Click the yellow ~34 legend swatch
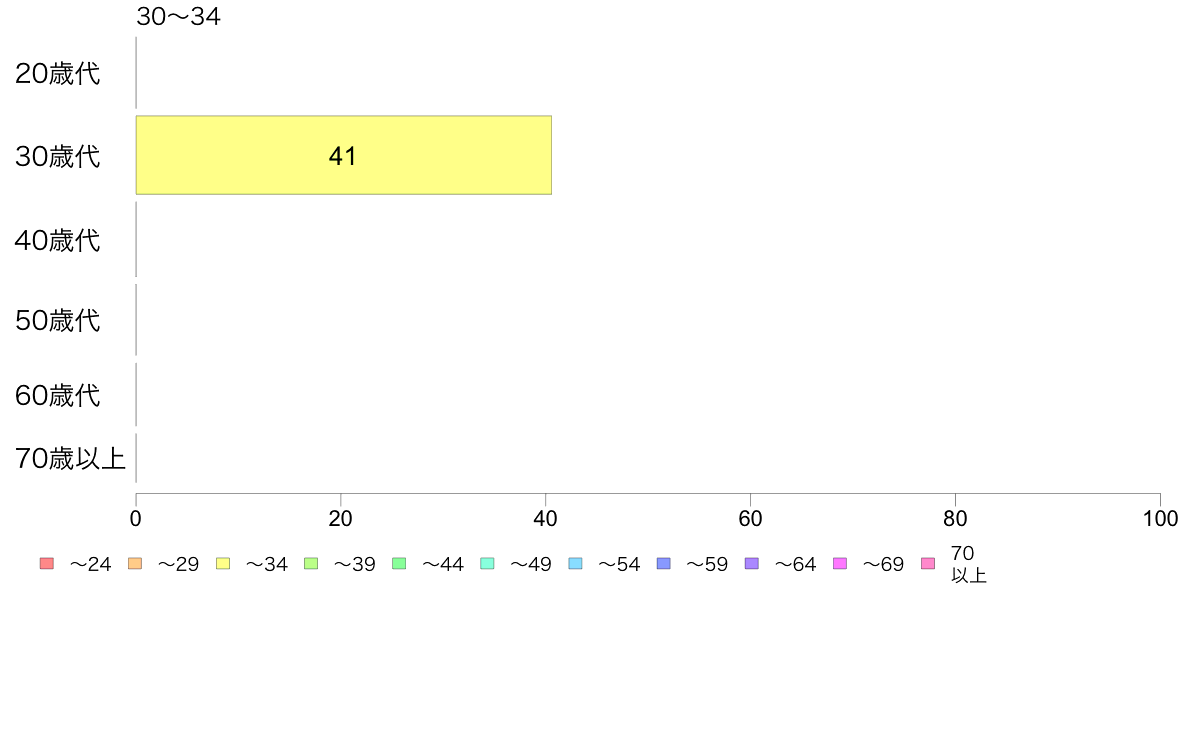This screenshot has height=736, width=1188. tap(223, 563)
